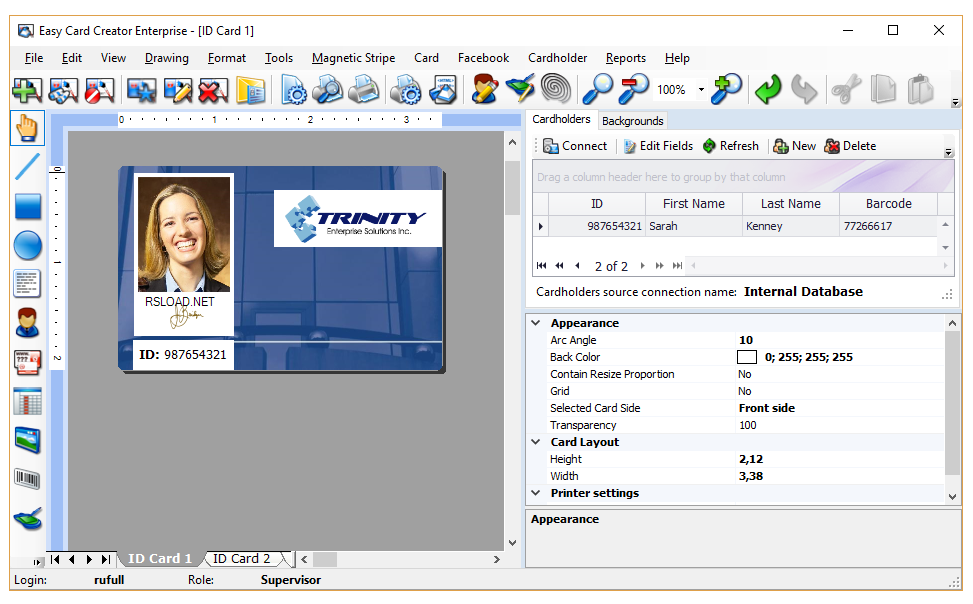973x604 pixels.
Task: Click the Edit Fields button
Action: tap(657, 146)
